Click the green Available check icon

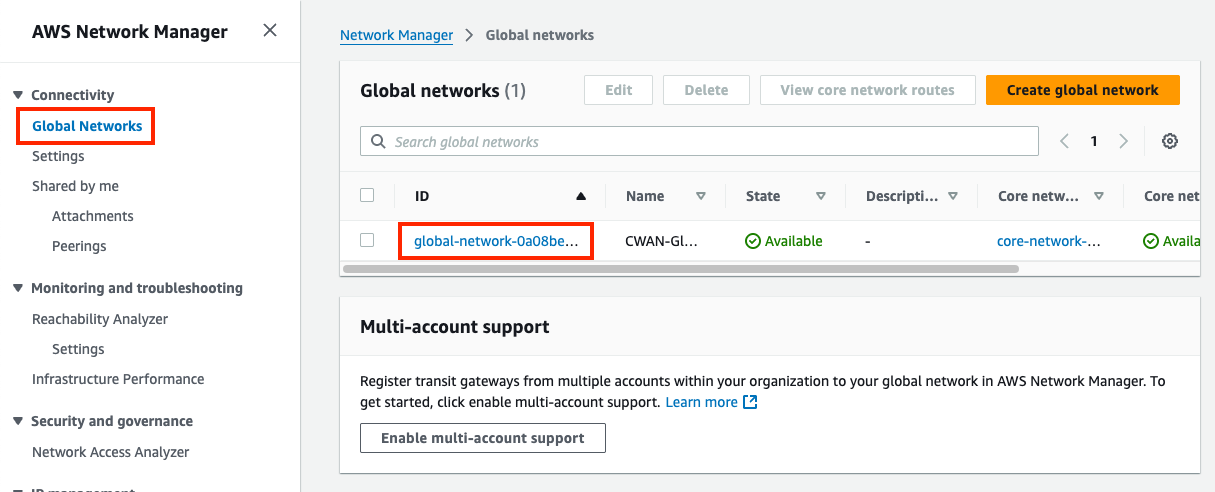[753, 241]
